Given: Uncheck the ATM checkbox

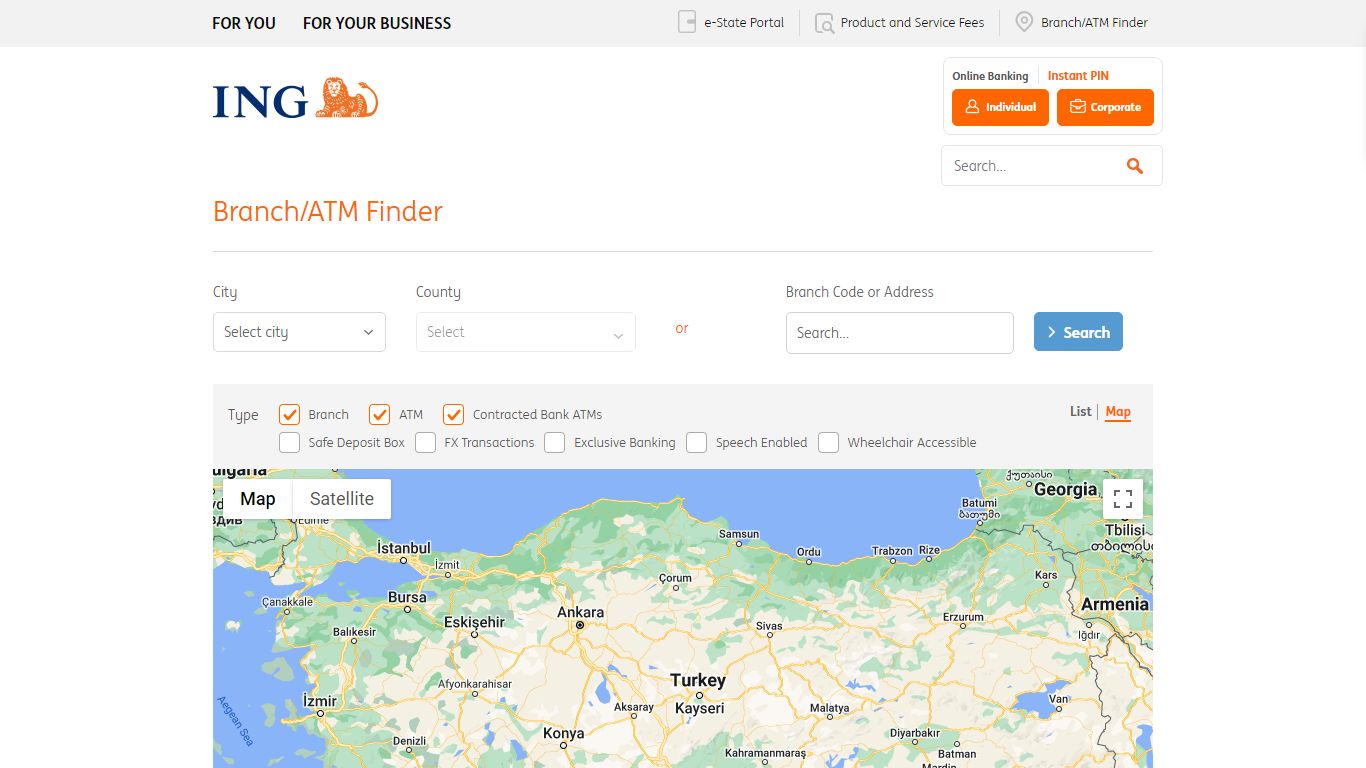Looking at the screenshot, I should [379, 414].
